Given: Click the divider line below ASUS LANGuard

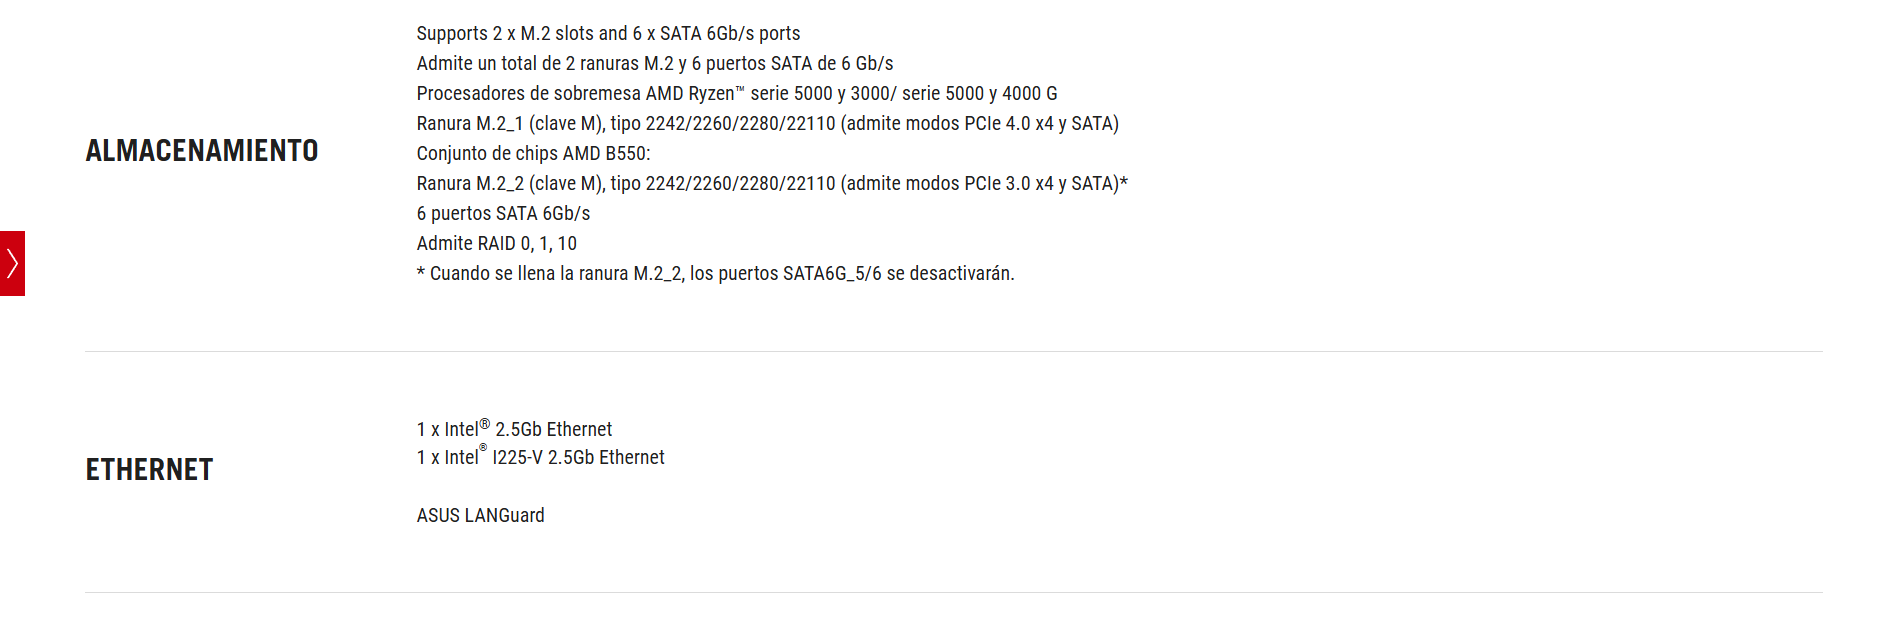Looking at the screenshot, I should (953, 592).
